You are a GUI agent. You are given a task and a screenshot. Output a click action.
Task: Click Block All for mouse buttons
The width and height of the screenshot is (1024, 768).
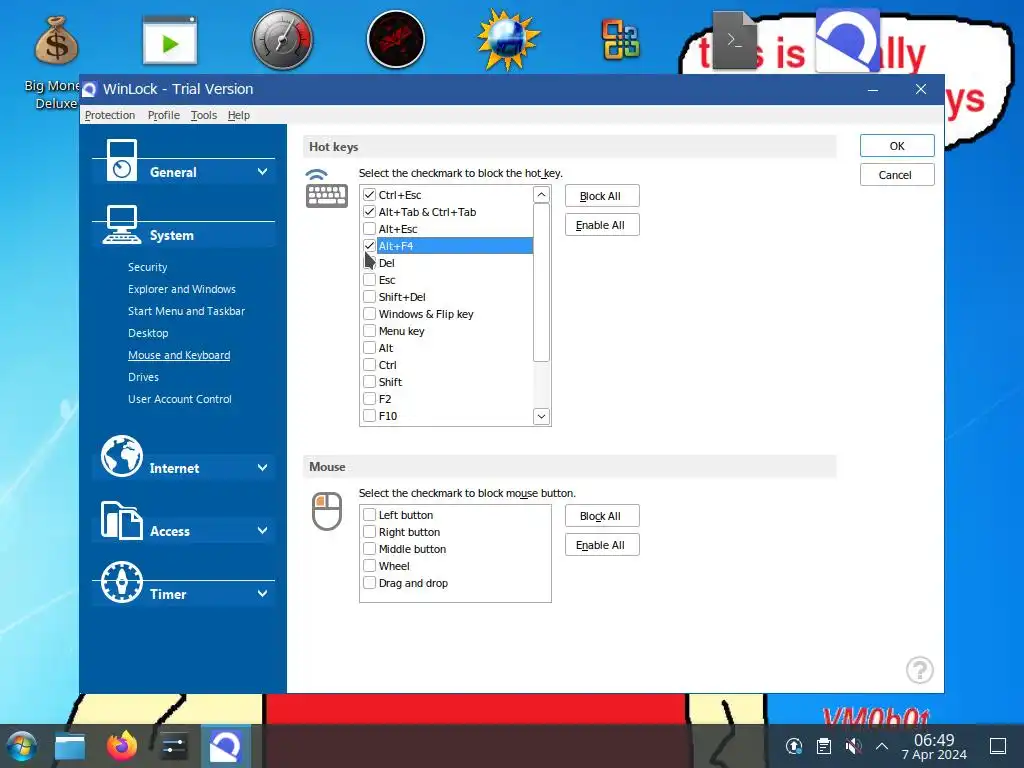(602, 516)
